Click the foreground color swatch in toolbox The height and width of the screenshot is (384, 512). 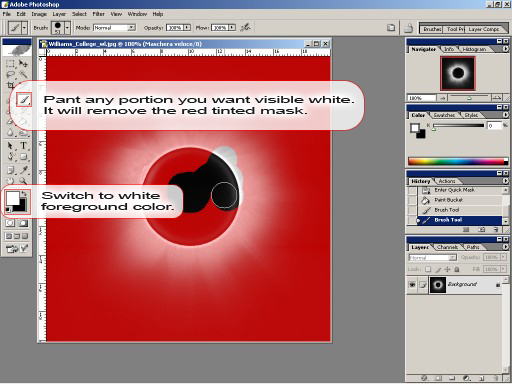[x=13, y=198]
